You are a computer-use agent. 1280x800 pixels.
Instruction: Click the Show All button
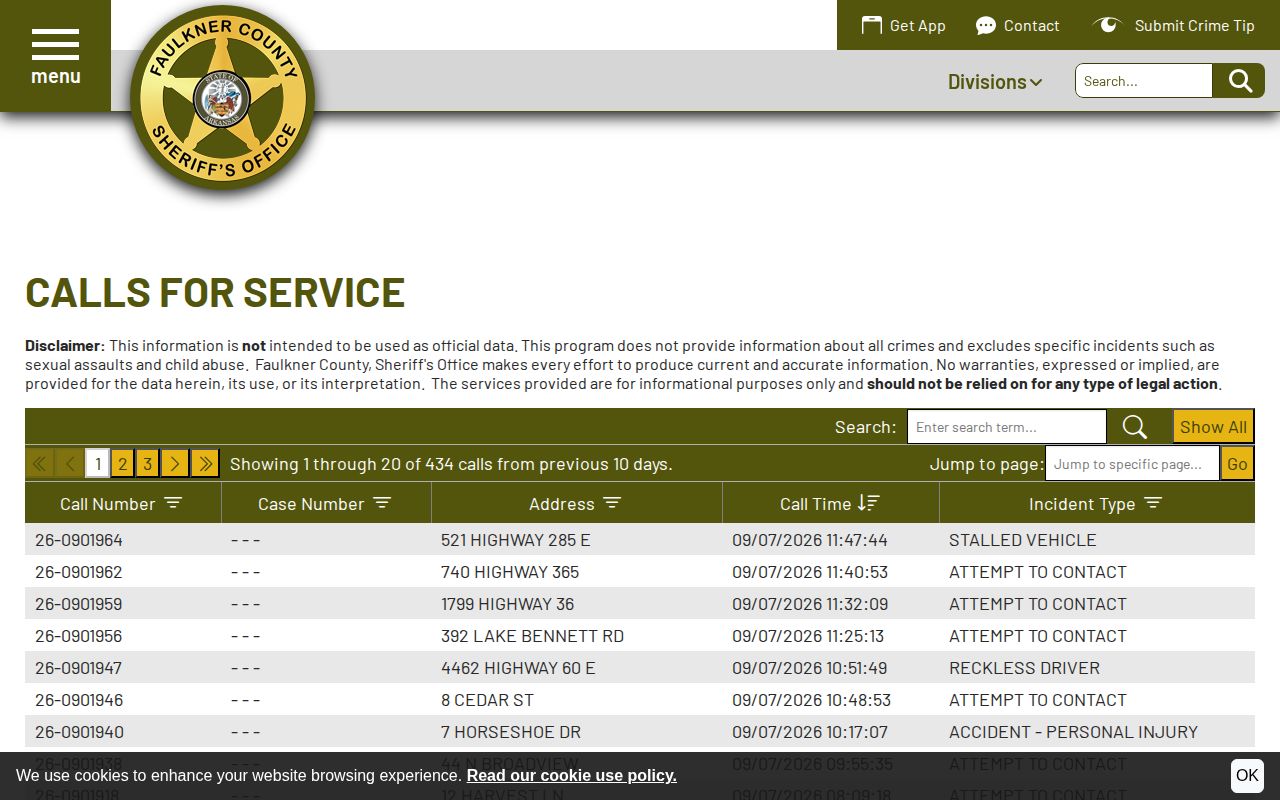click(x=1213, y=427)
